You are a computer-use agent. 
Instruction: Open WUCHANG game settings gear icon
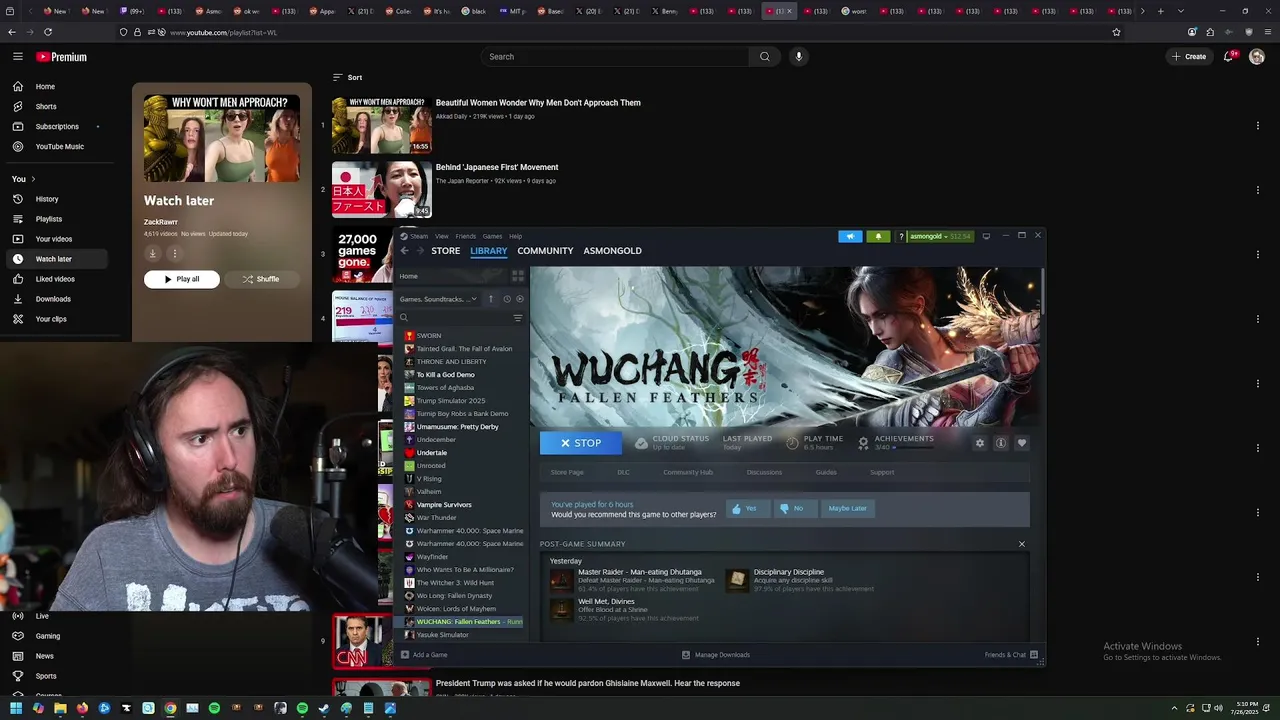coord(980,443)
